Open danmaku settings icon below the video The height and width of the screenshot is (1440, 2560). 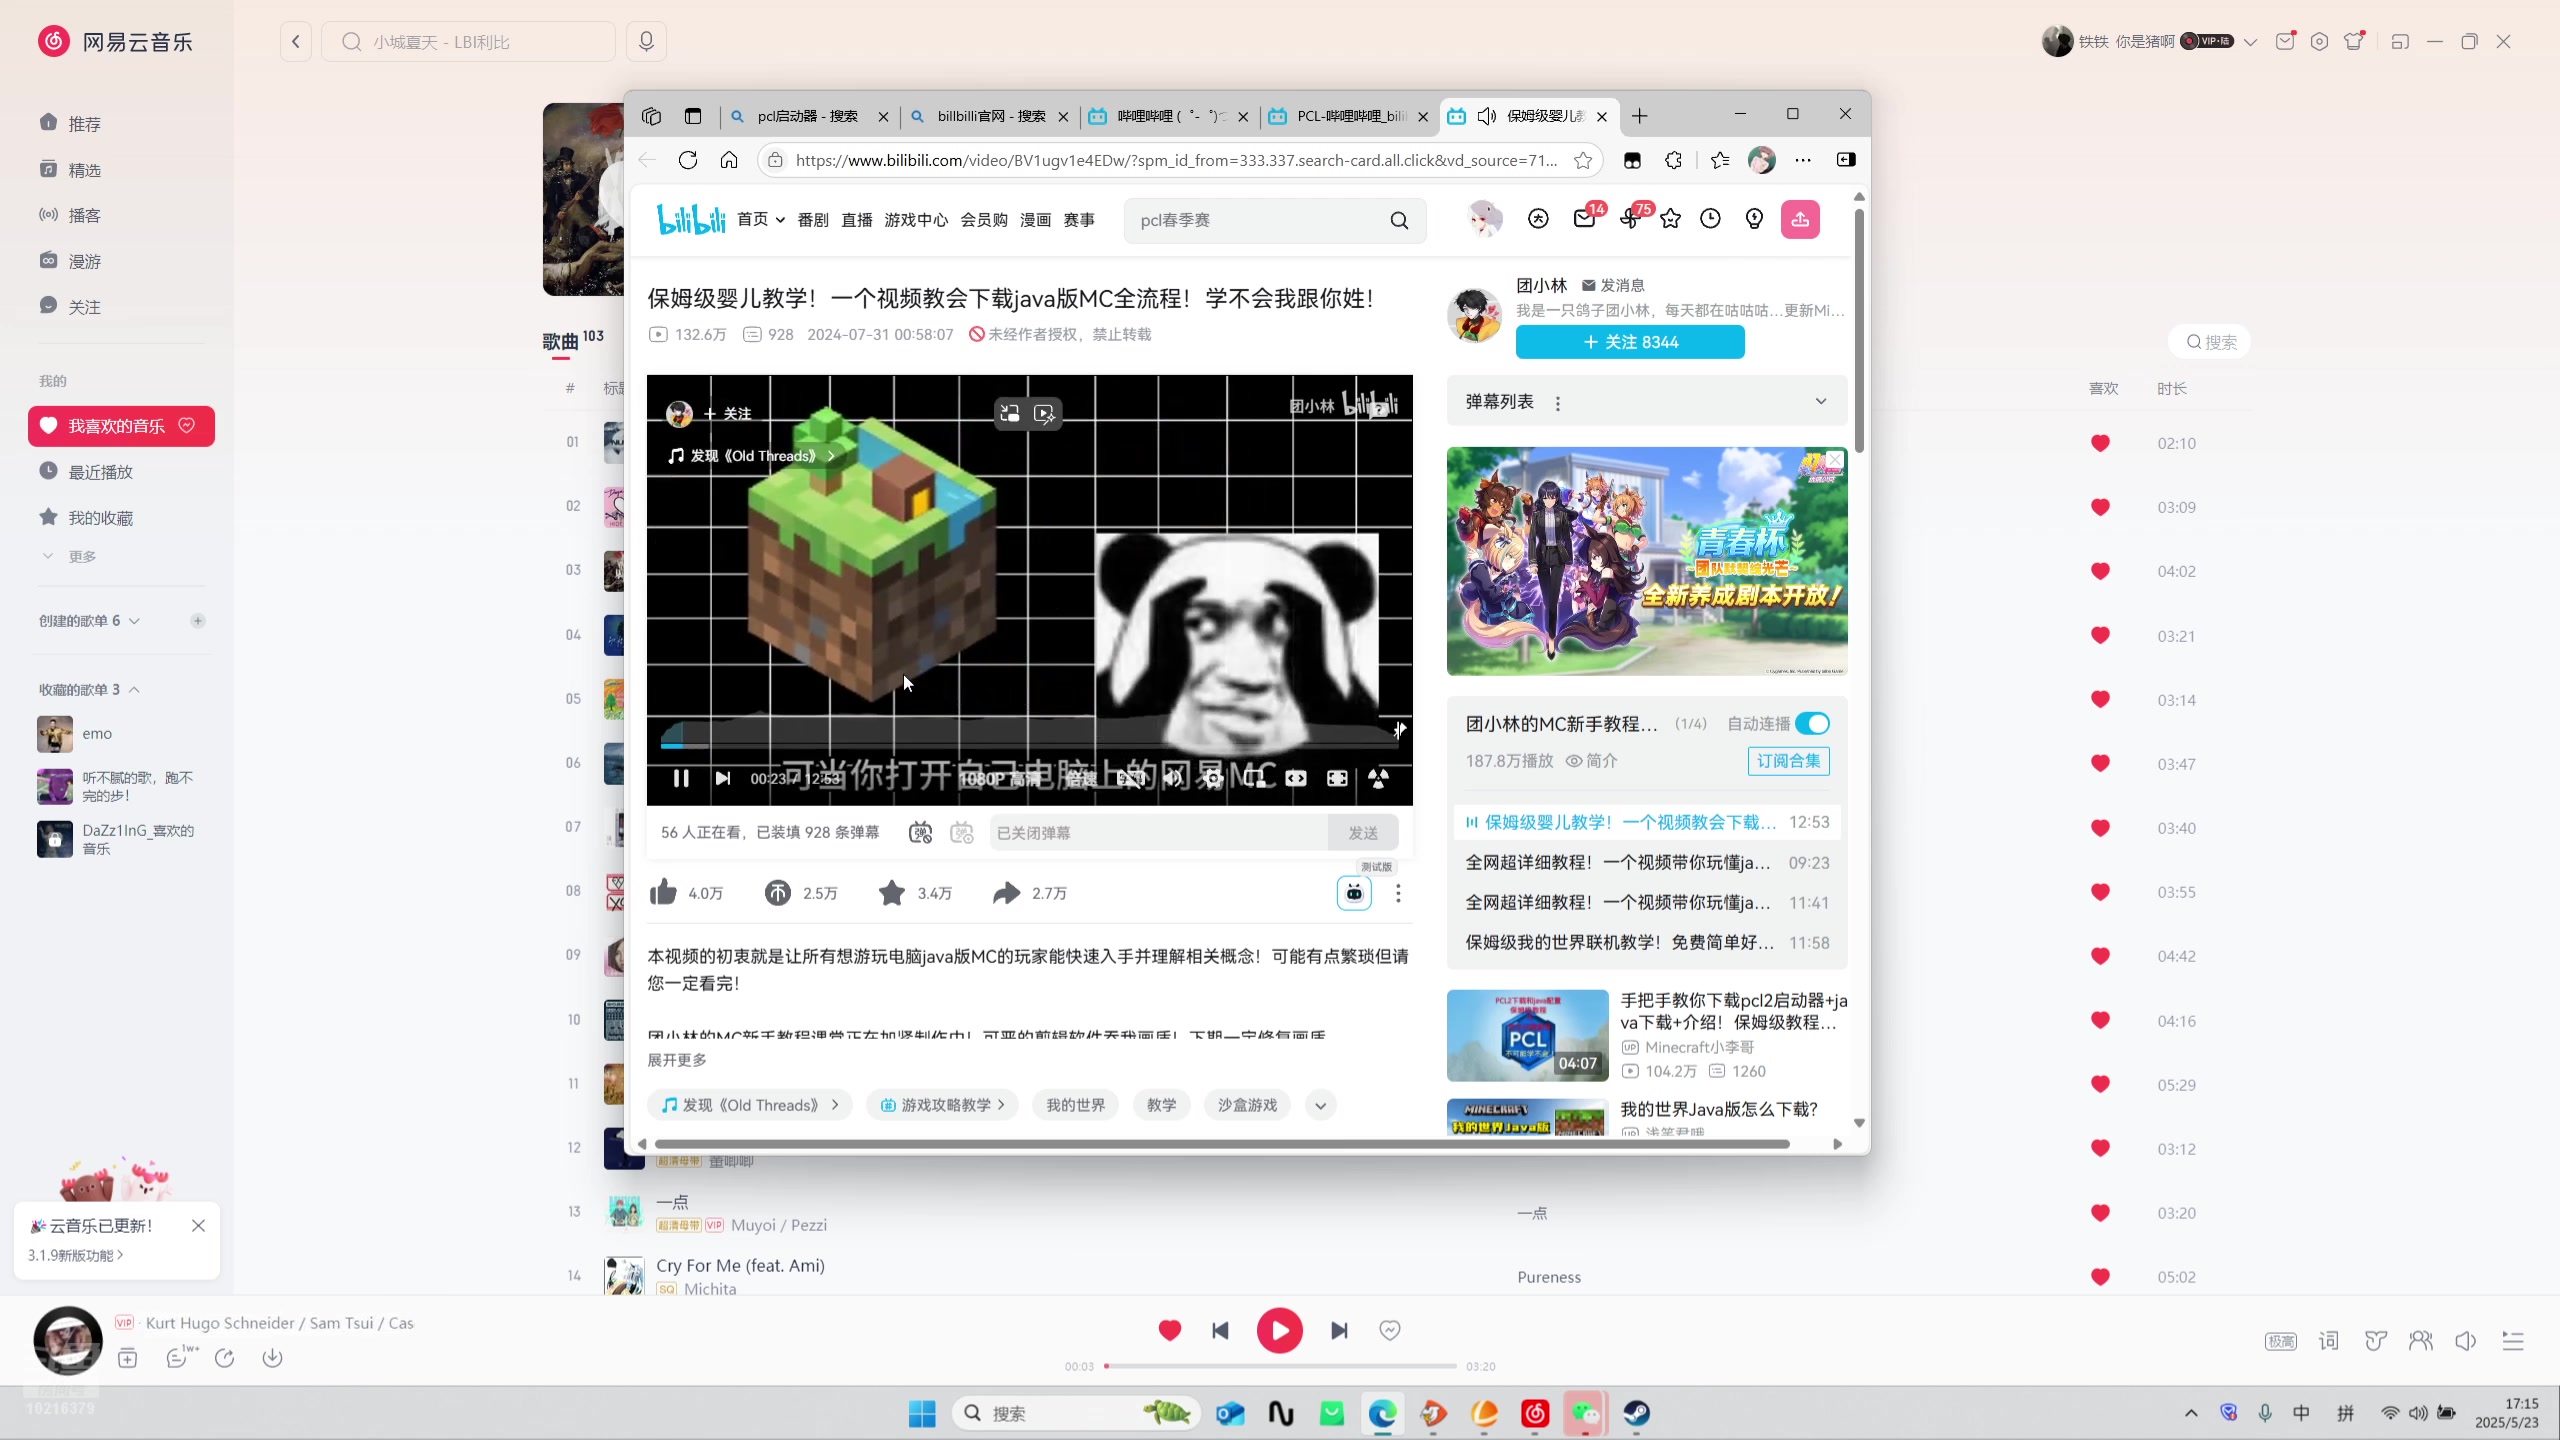[962, 832]
